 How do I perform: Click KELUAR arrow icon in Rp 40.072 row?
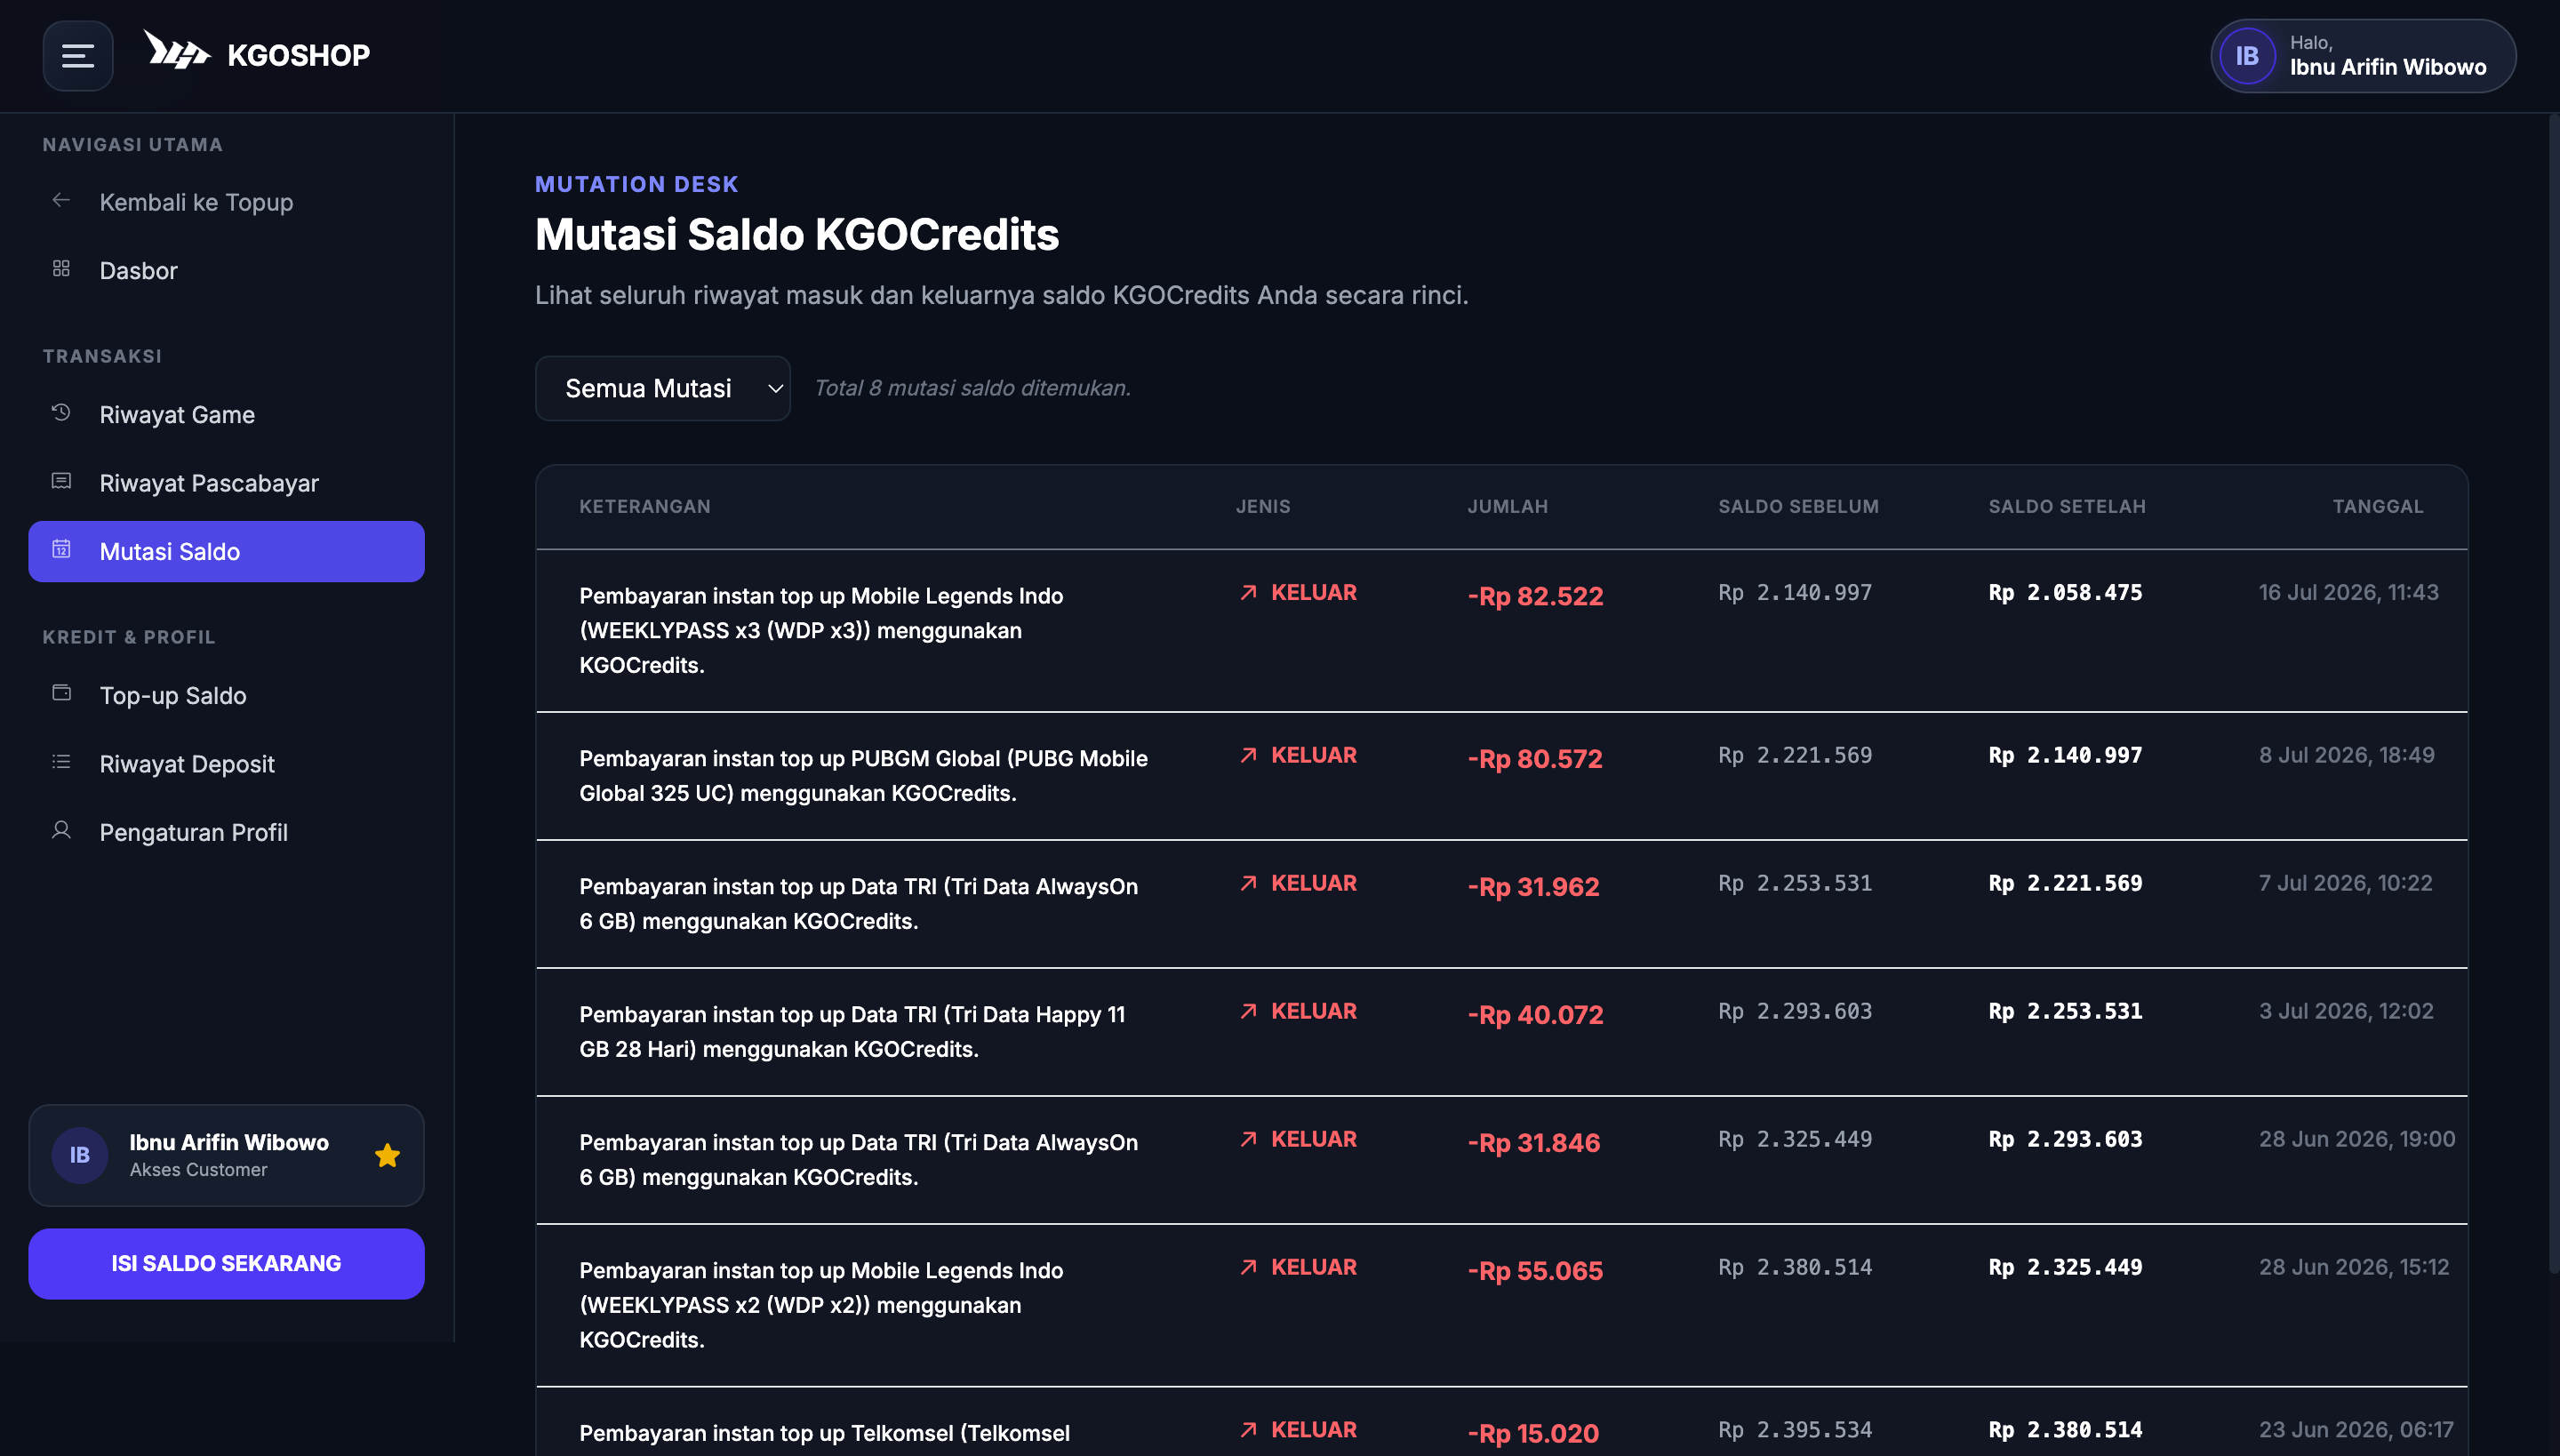(x=1248, y=1012)
